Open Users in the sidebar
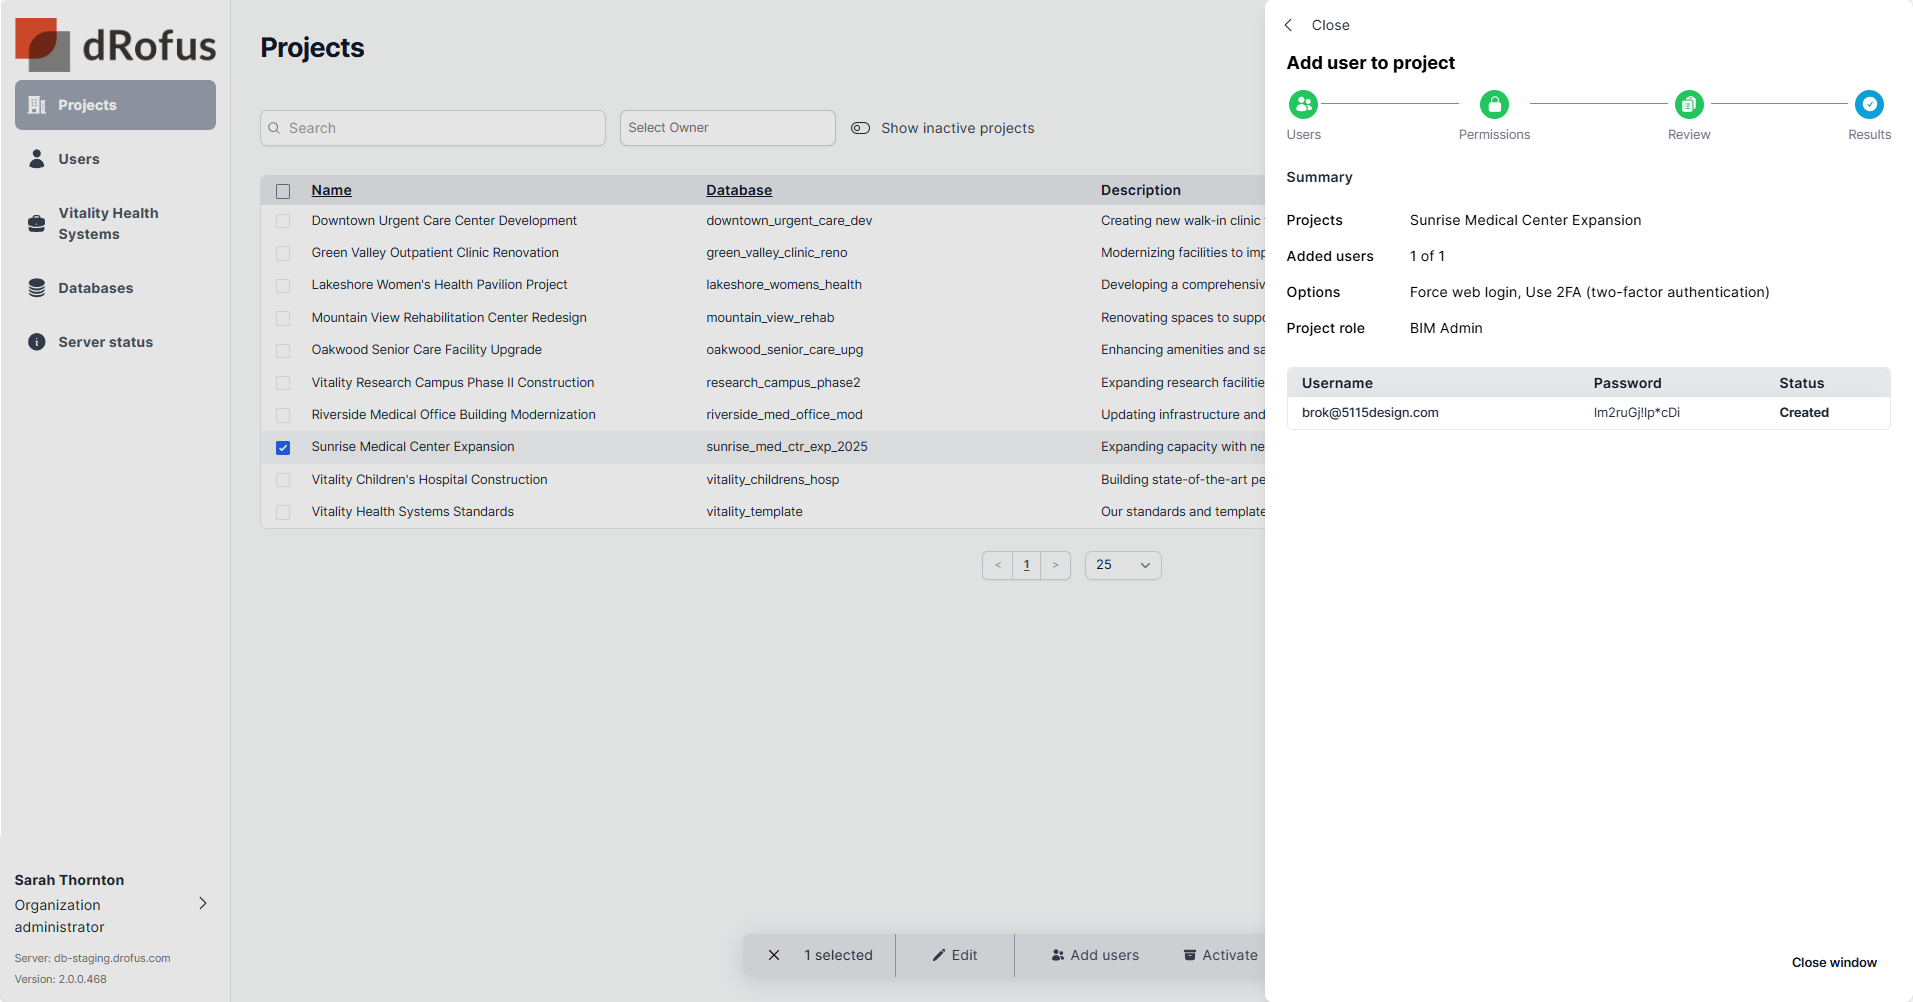The height and width of the screenshot is (1002, 1913). click(79, 159)
